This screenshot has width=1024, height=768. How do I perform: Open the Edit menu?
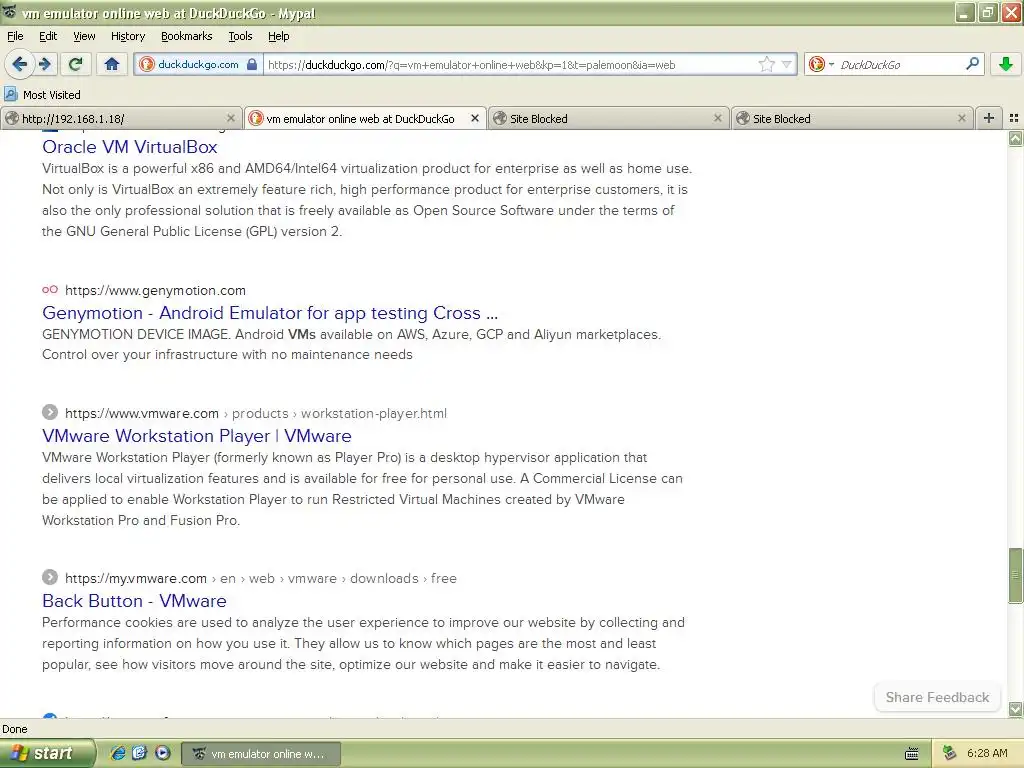tap(48, 36)
